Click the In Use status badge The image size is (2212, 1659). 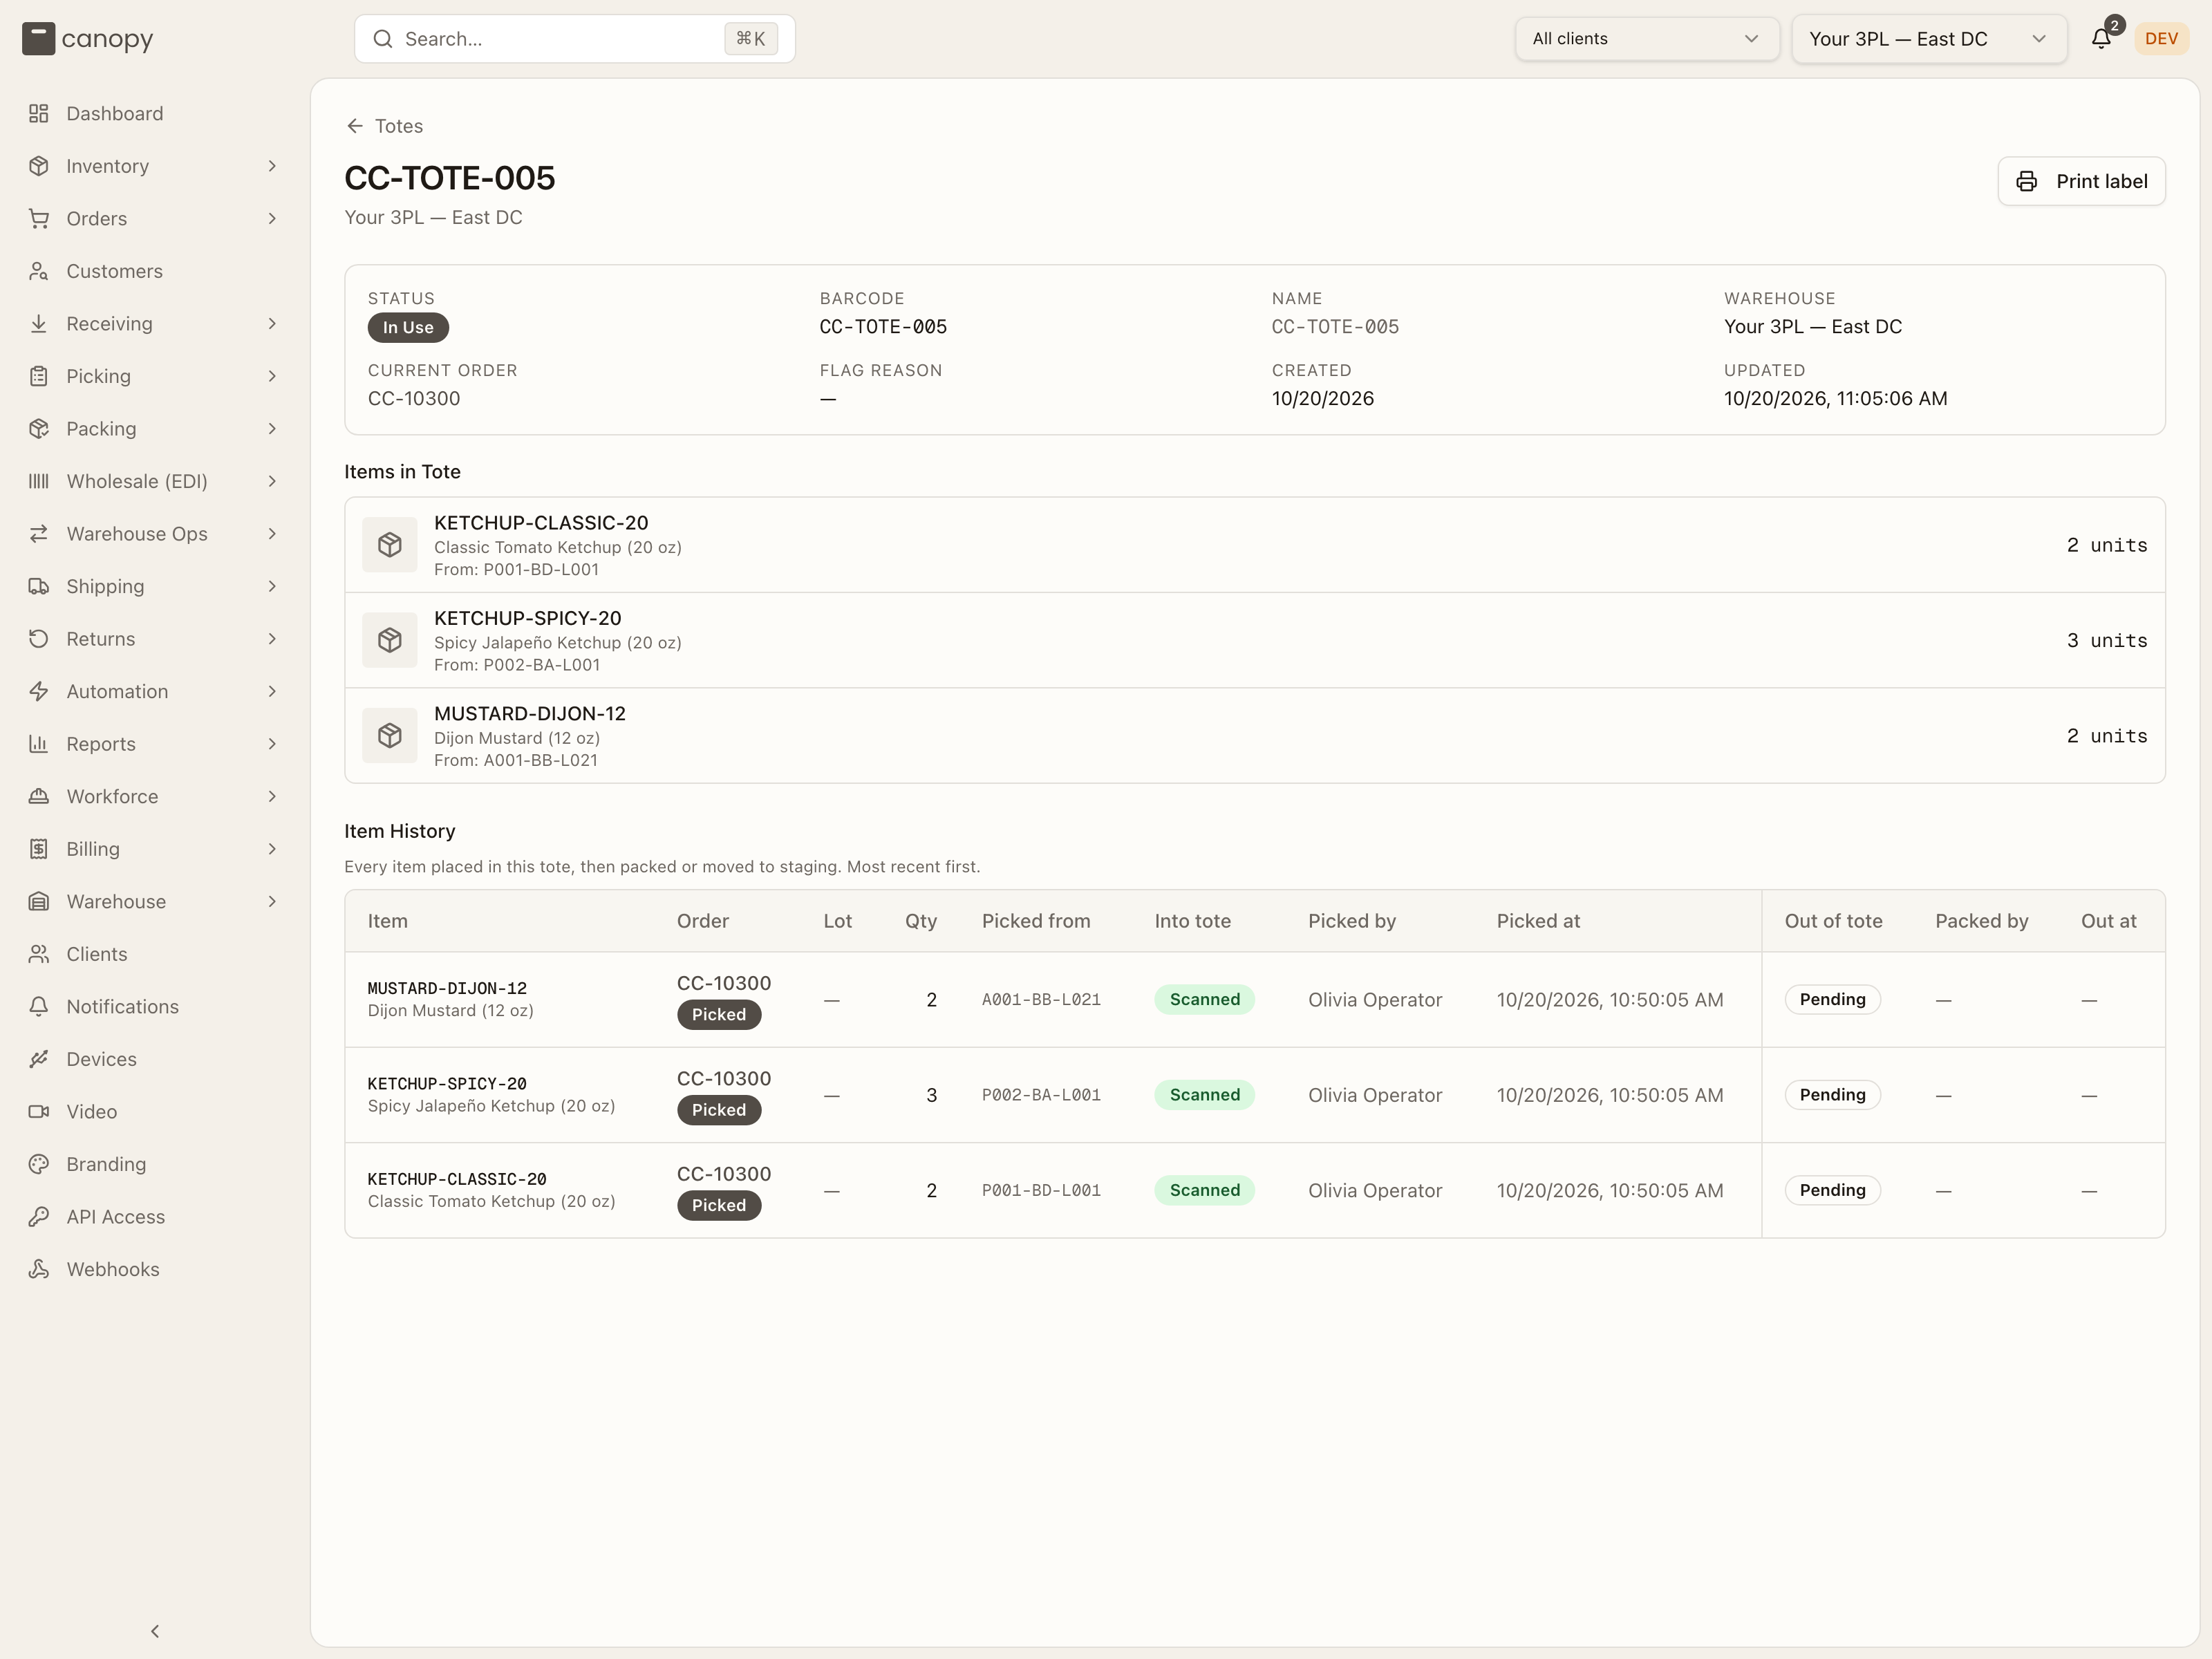pos(408,327)
